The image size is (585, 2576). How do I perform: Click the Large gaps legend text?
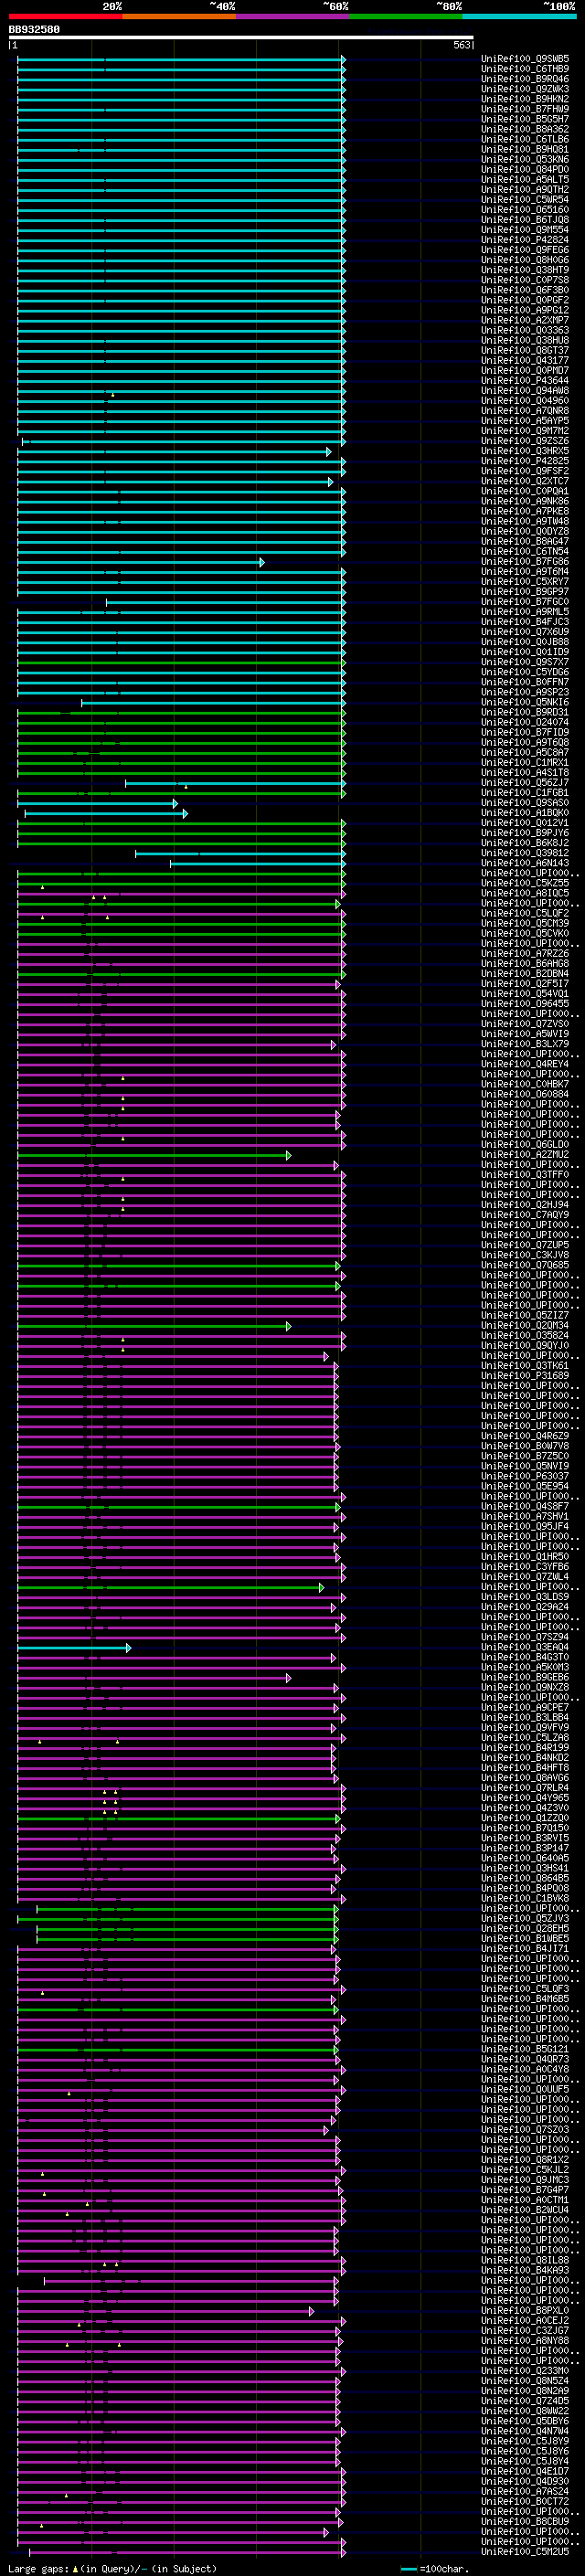(x=112, y=2569)
